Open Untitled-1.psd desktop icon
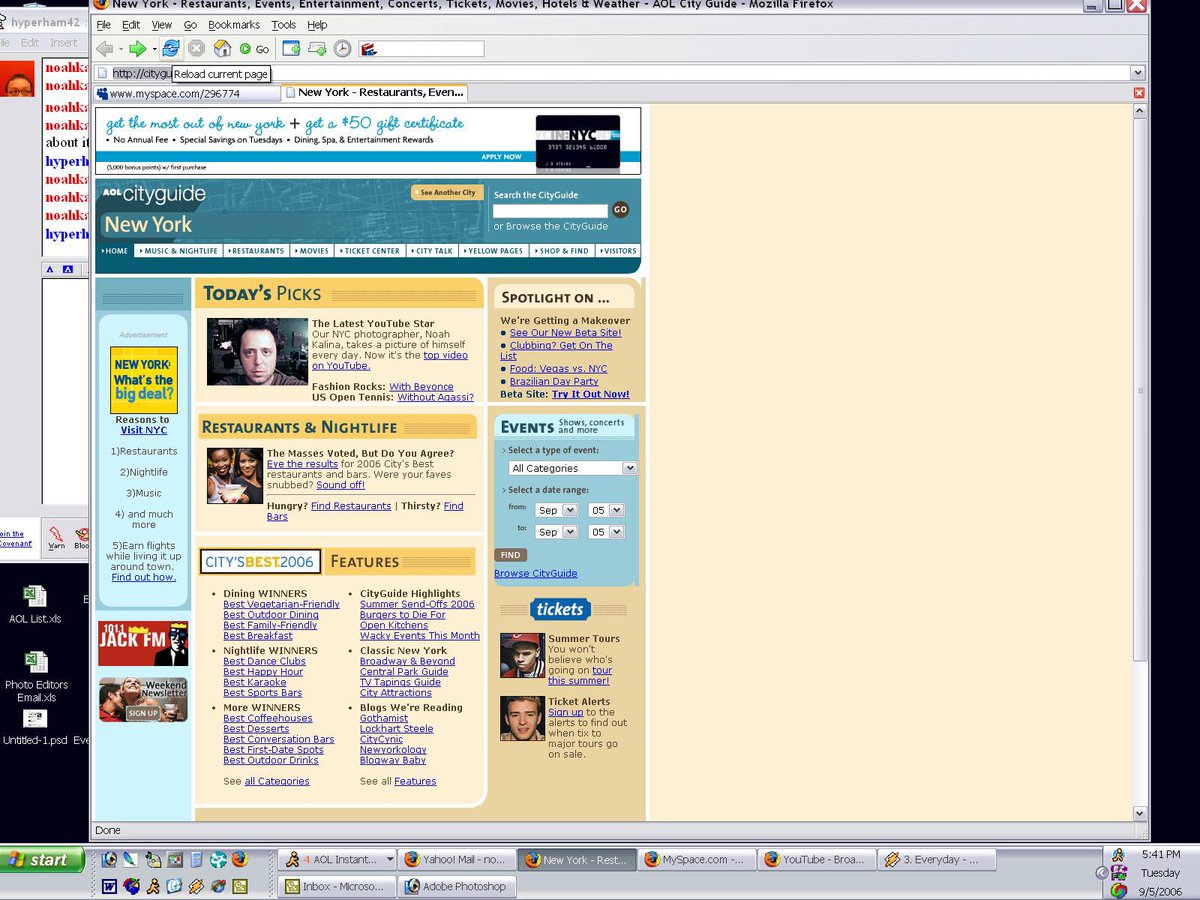Viewport: 1200px width, 900px height. pyautogui.click(x=35, y=727)
